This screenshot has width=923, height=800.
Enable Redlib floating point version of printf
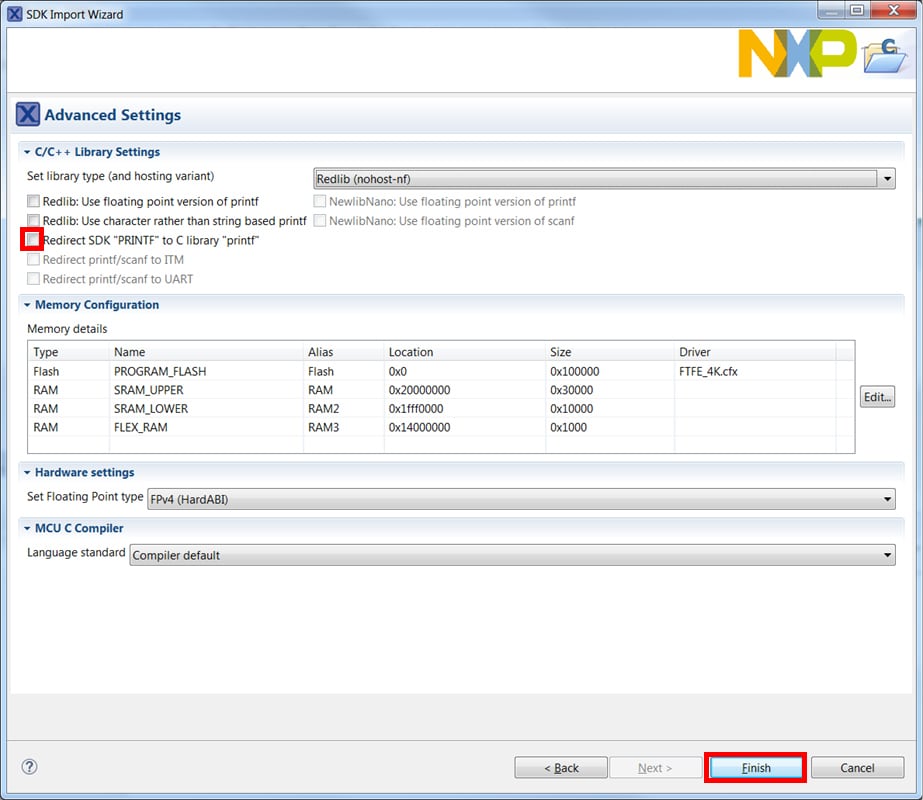pyautogui.click(x=34, y=202)
